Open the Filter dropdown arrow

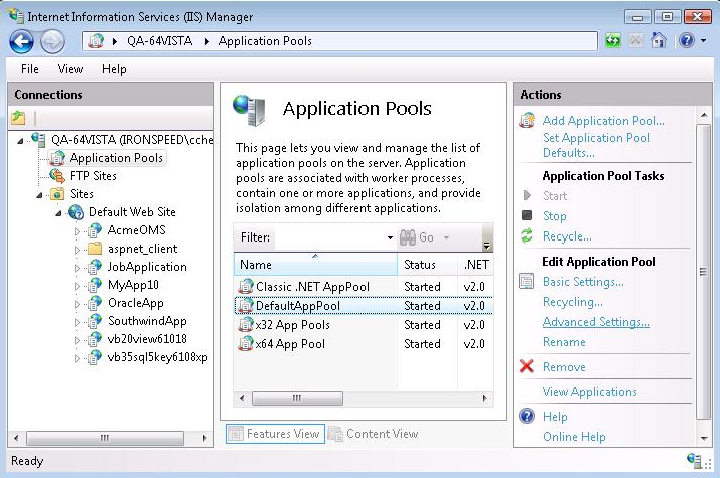[x=389, y=238]
